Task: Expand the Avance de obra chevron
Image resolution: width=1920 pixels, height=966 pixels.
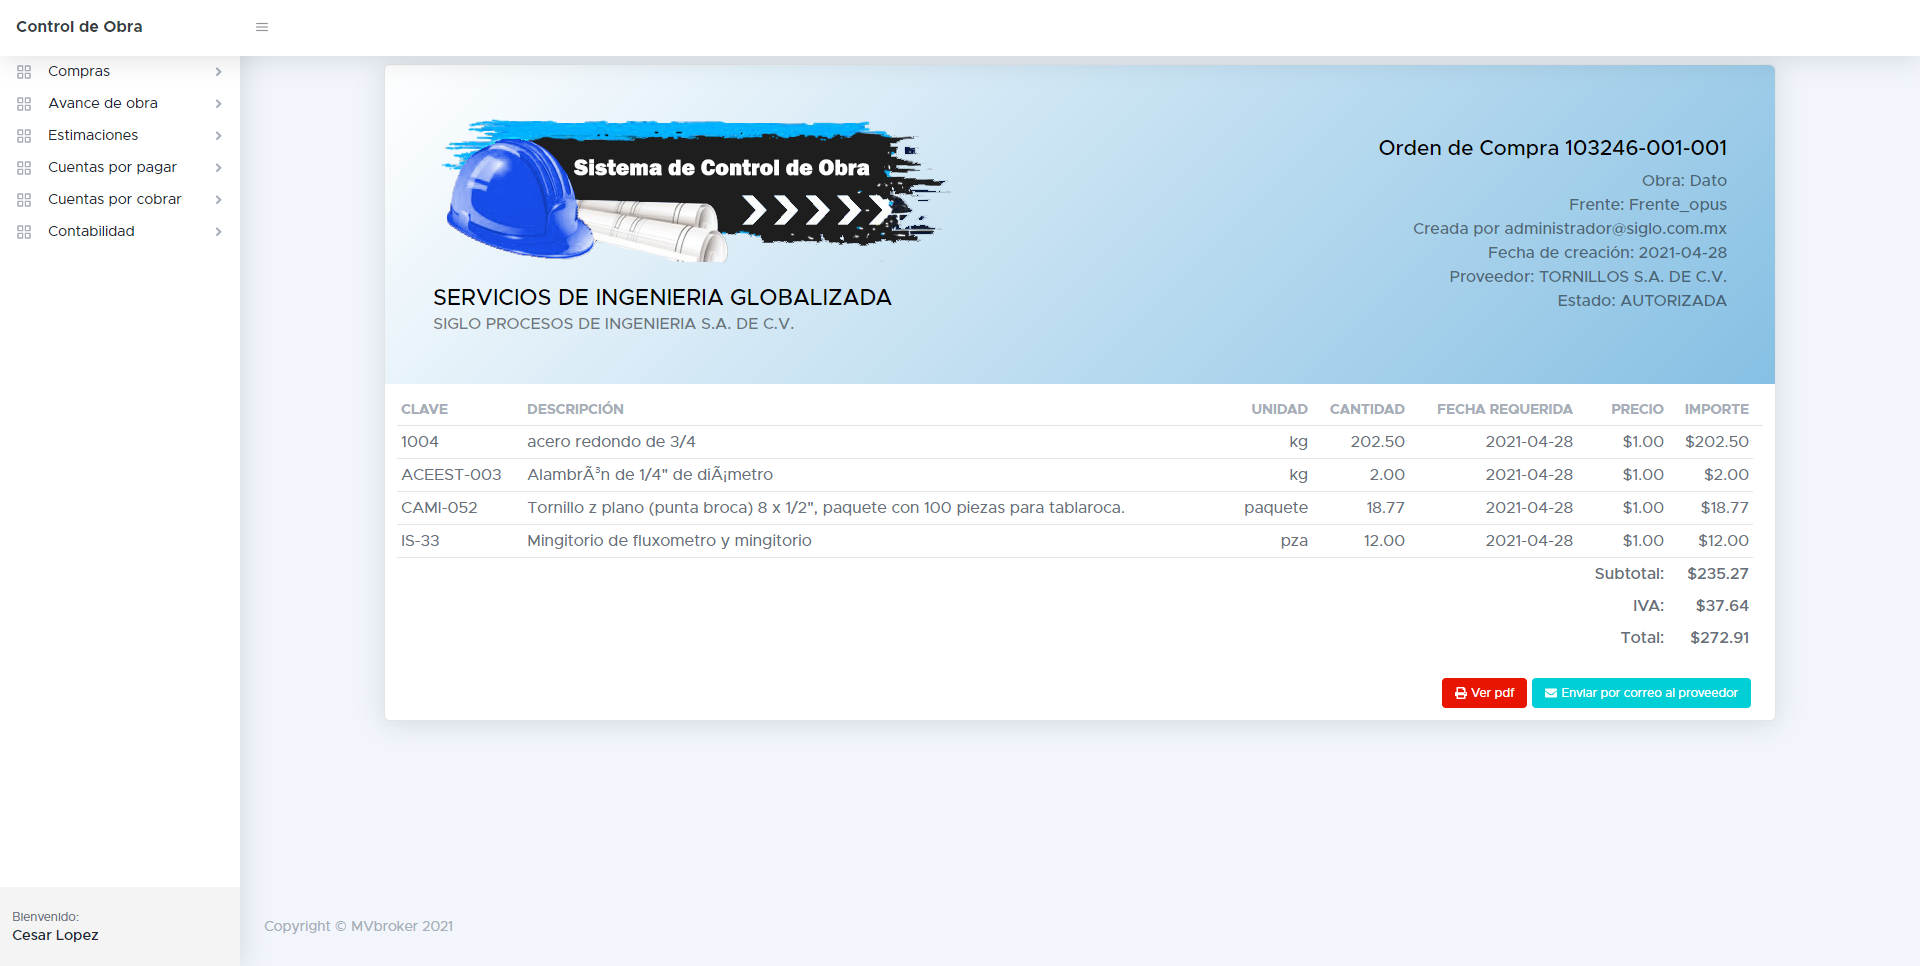Action: click(218, 104)
